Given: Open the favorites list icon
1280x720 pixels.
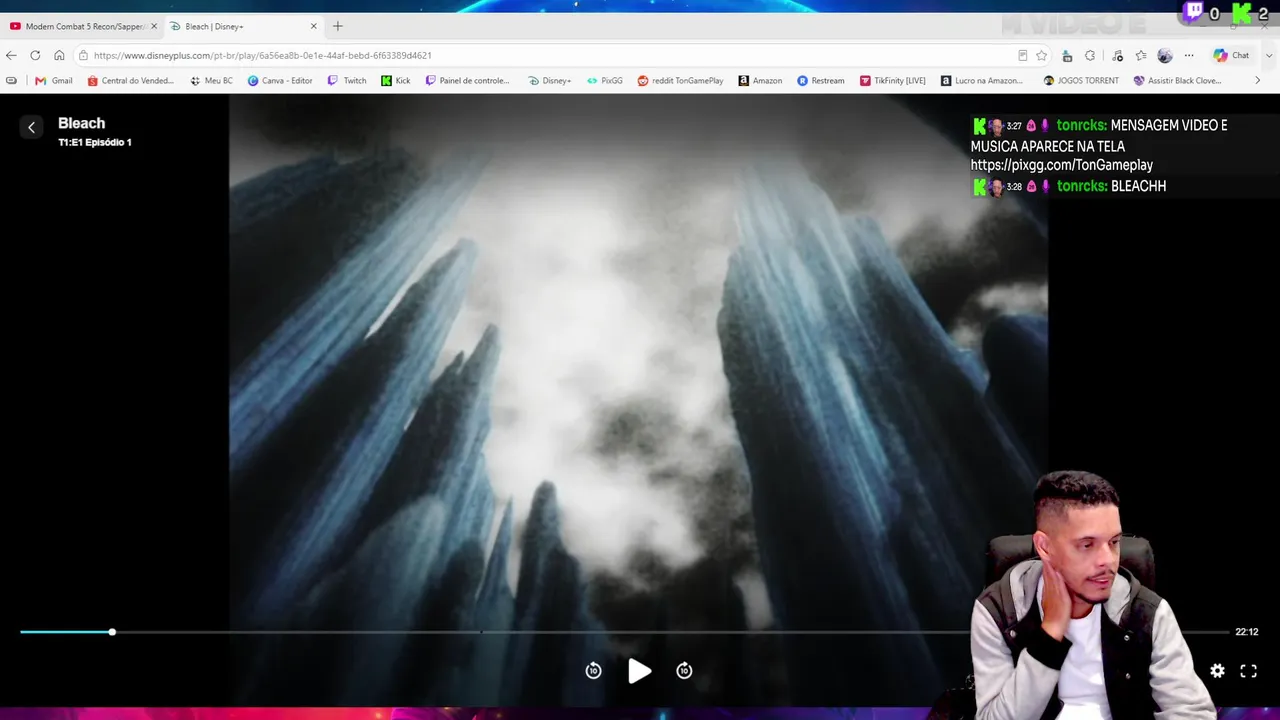Looking at the screenshot, I should pos(1141,55).
